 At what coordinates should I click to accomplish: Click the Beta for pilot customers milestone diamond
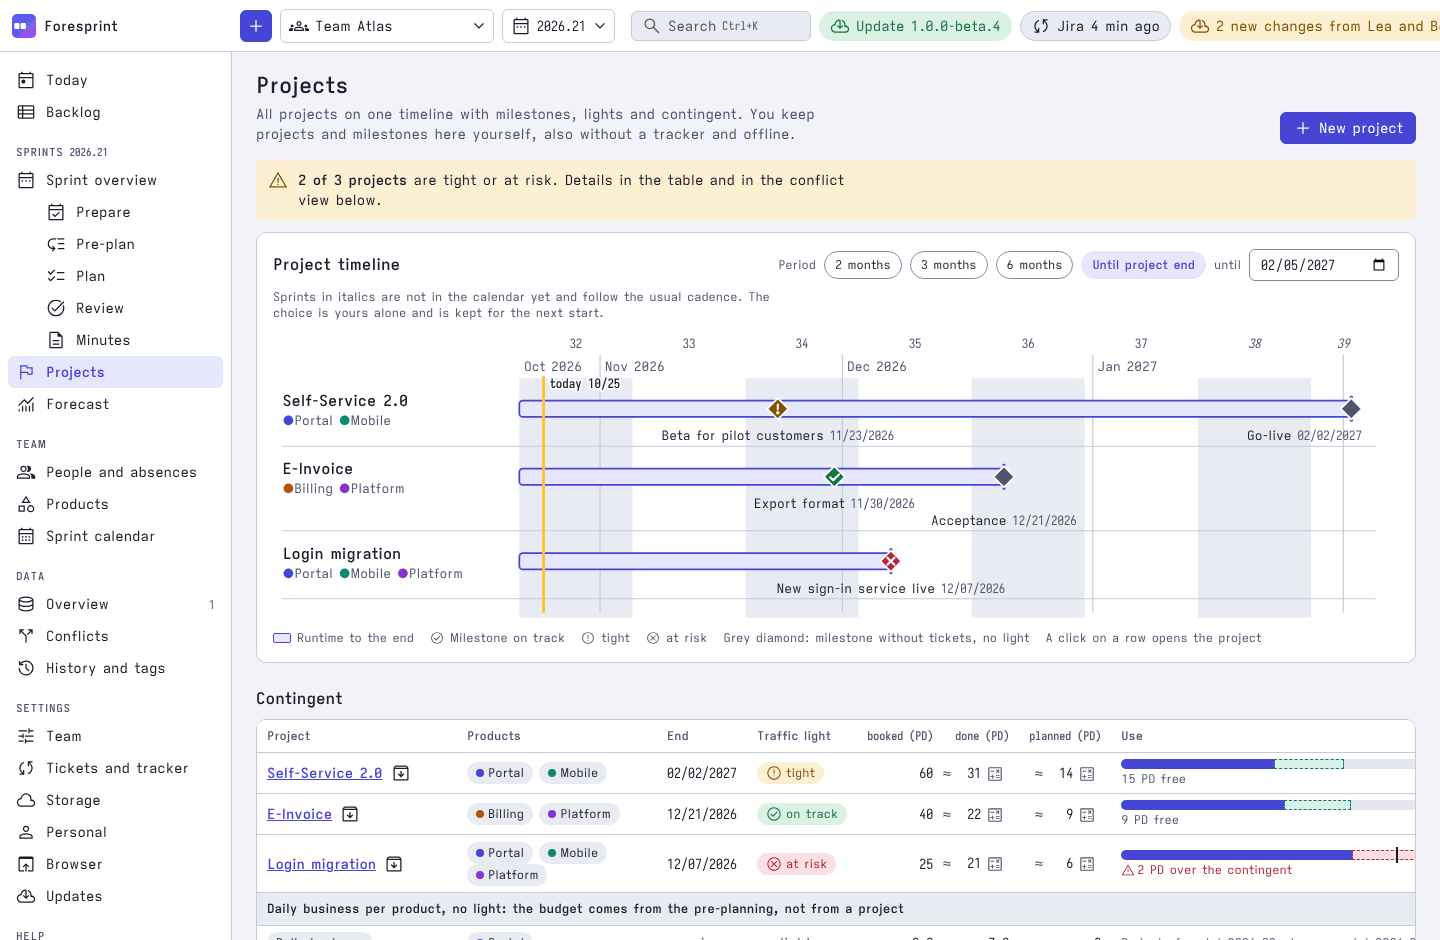click(778, 408)
